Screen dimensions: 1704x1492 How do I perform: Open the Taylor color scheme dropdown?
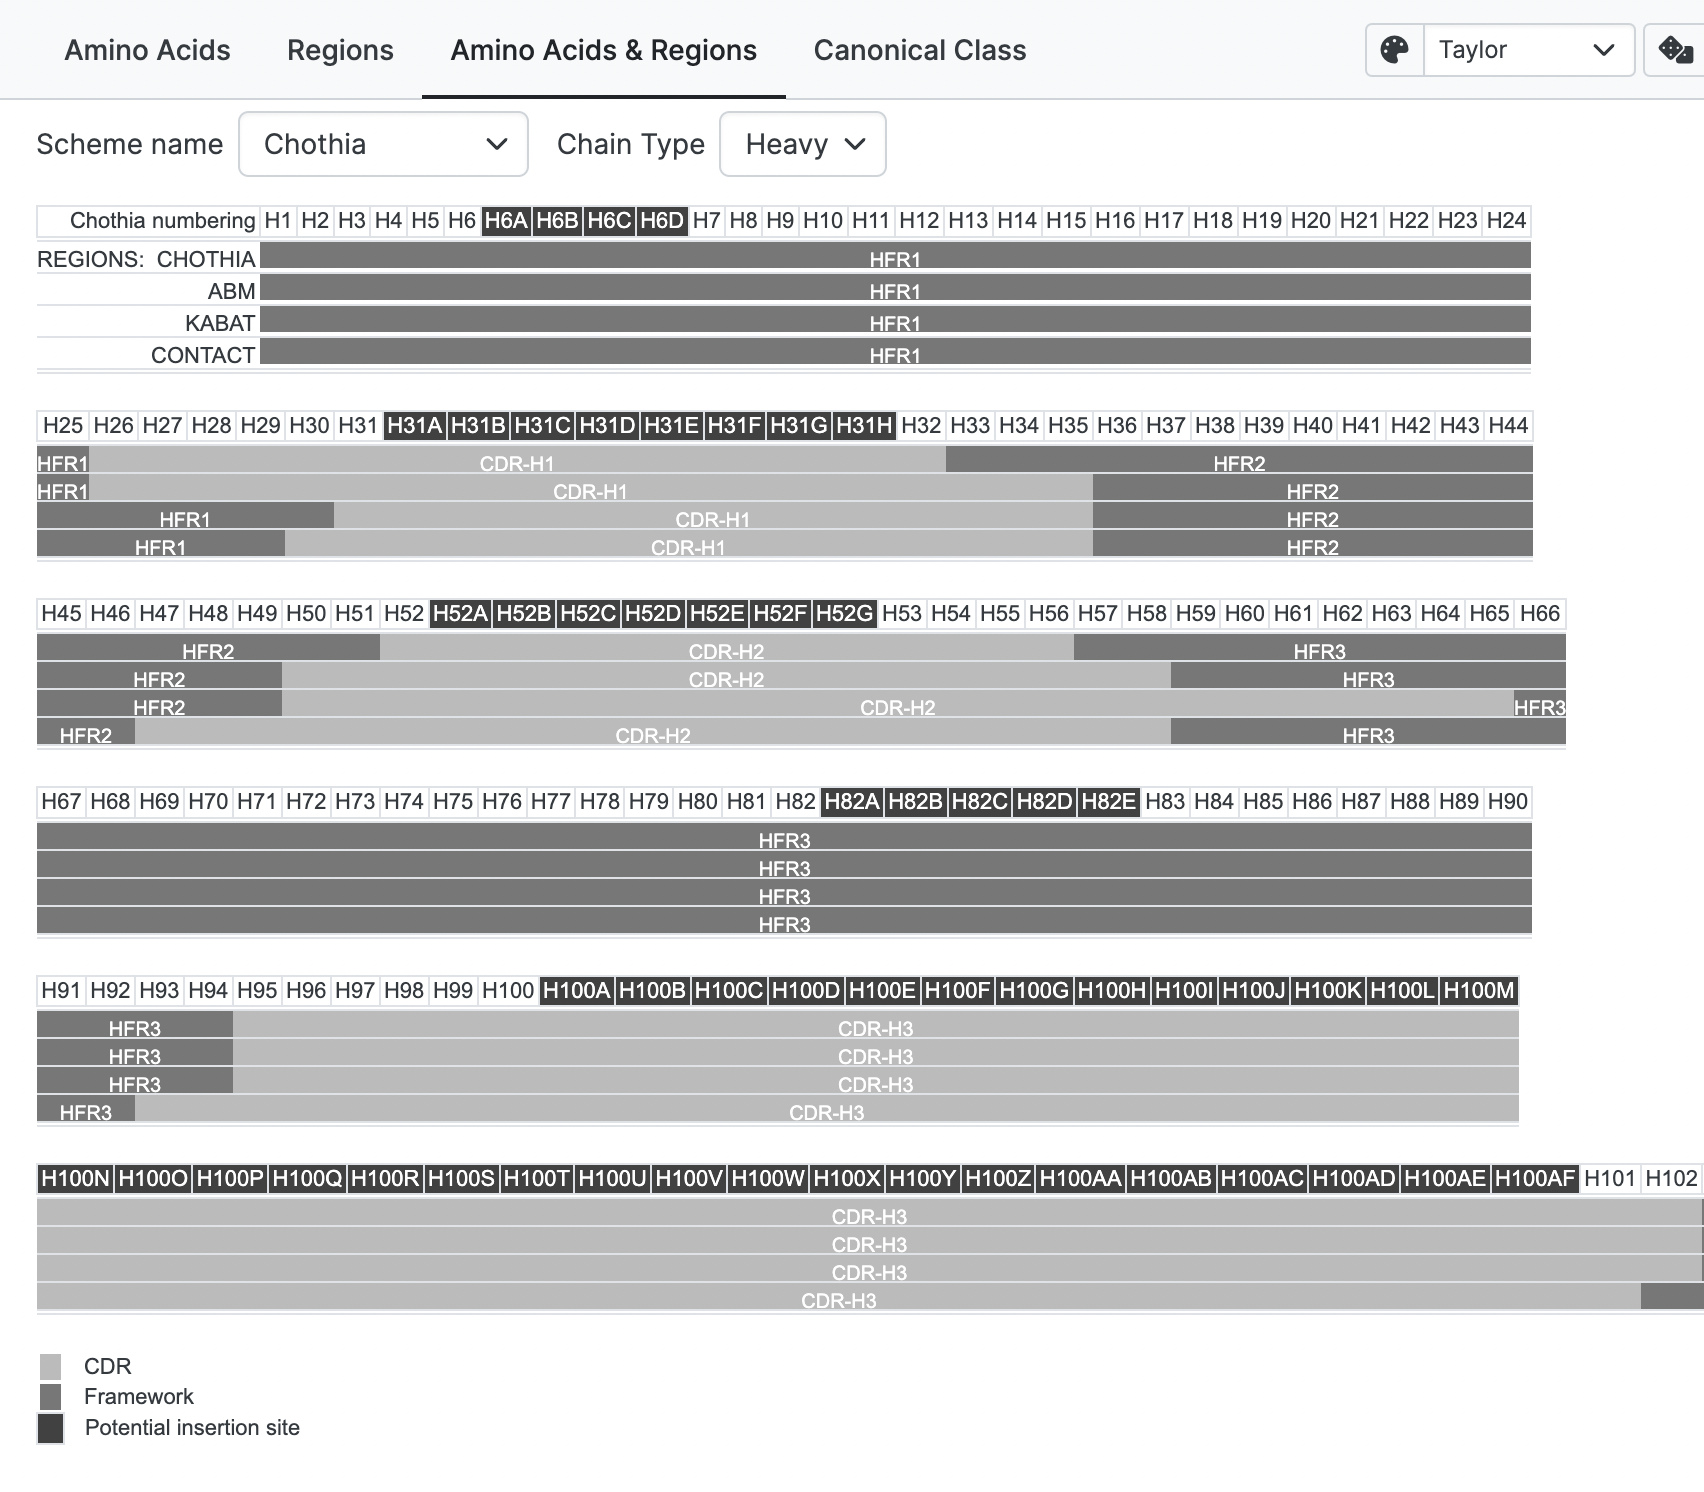tap(1528, 50)
